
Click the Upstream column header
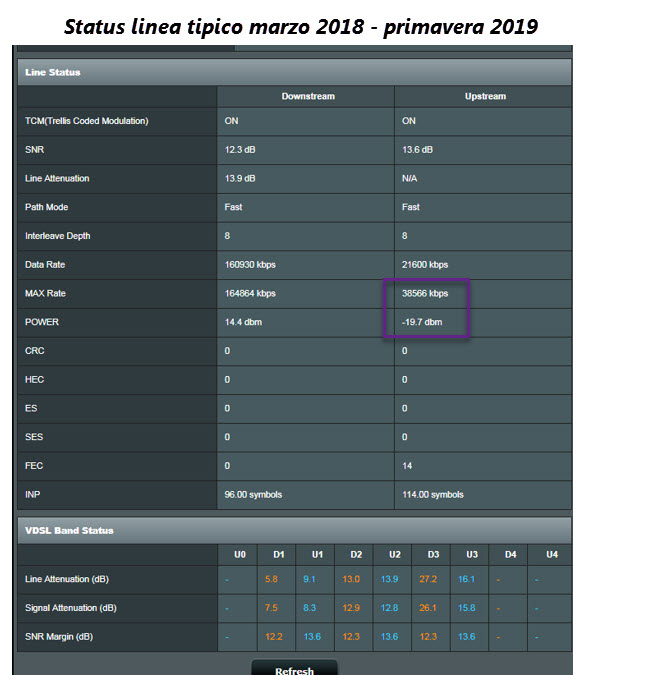[485, 96]
